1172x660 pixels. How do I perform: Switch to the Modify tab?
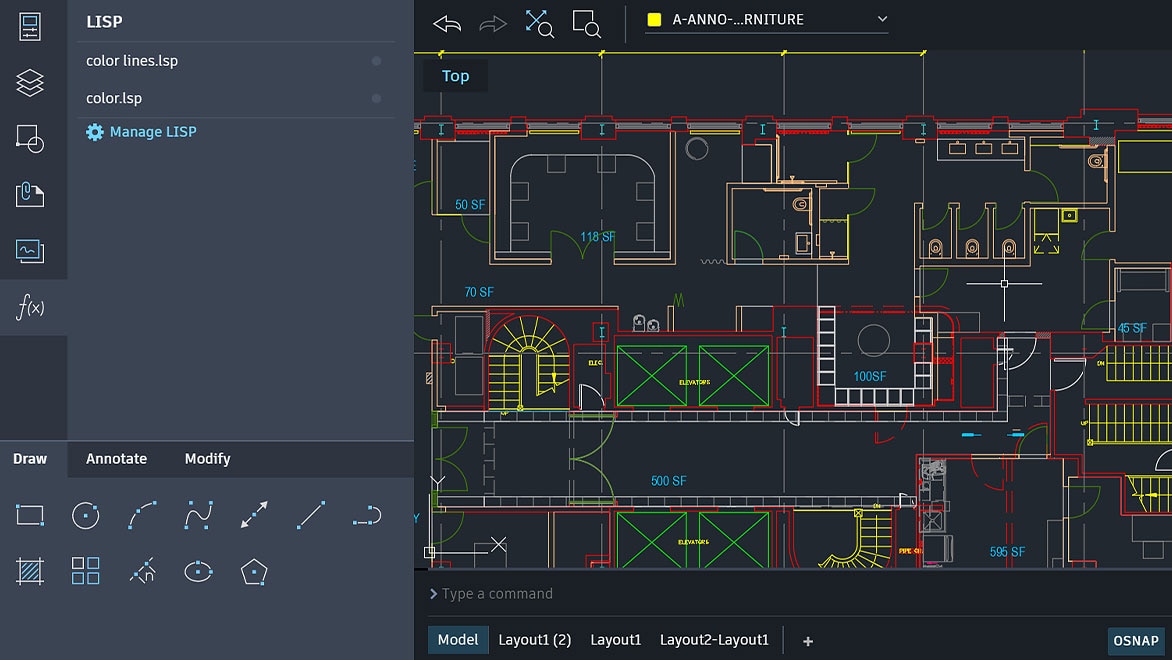coord(207,458)
